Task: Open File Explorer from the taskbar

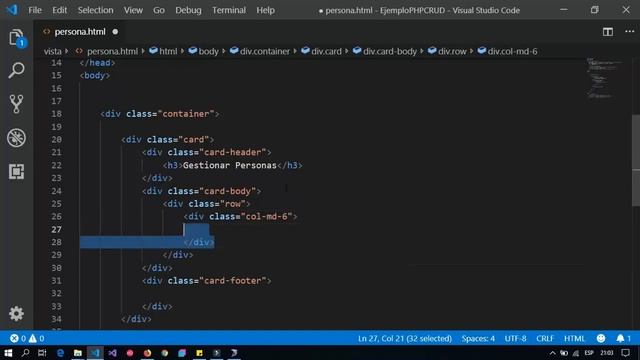Action: (78, 353)
